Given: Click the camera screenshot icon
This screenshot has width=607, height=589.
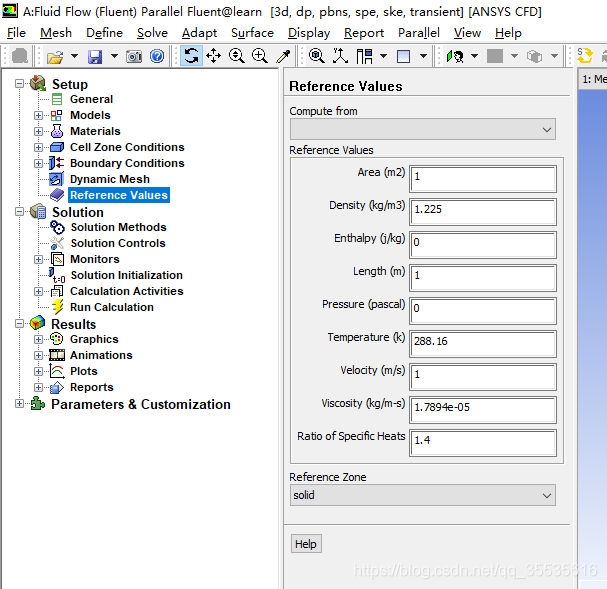Looking at the screenshot, I should coord(134,57).
